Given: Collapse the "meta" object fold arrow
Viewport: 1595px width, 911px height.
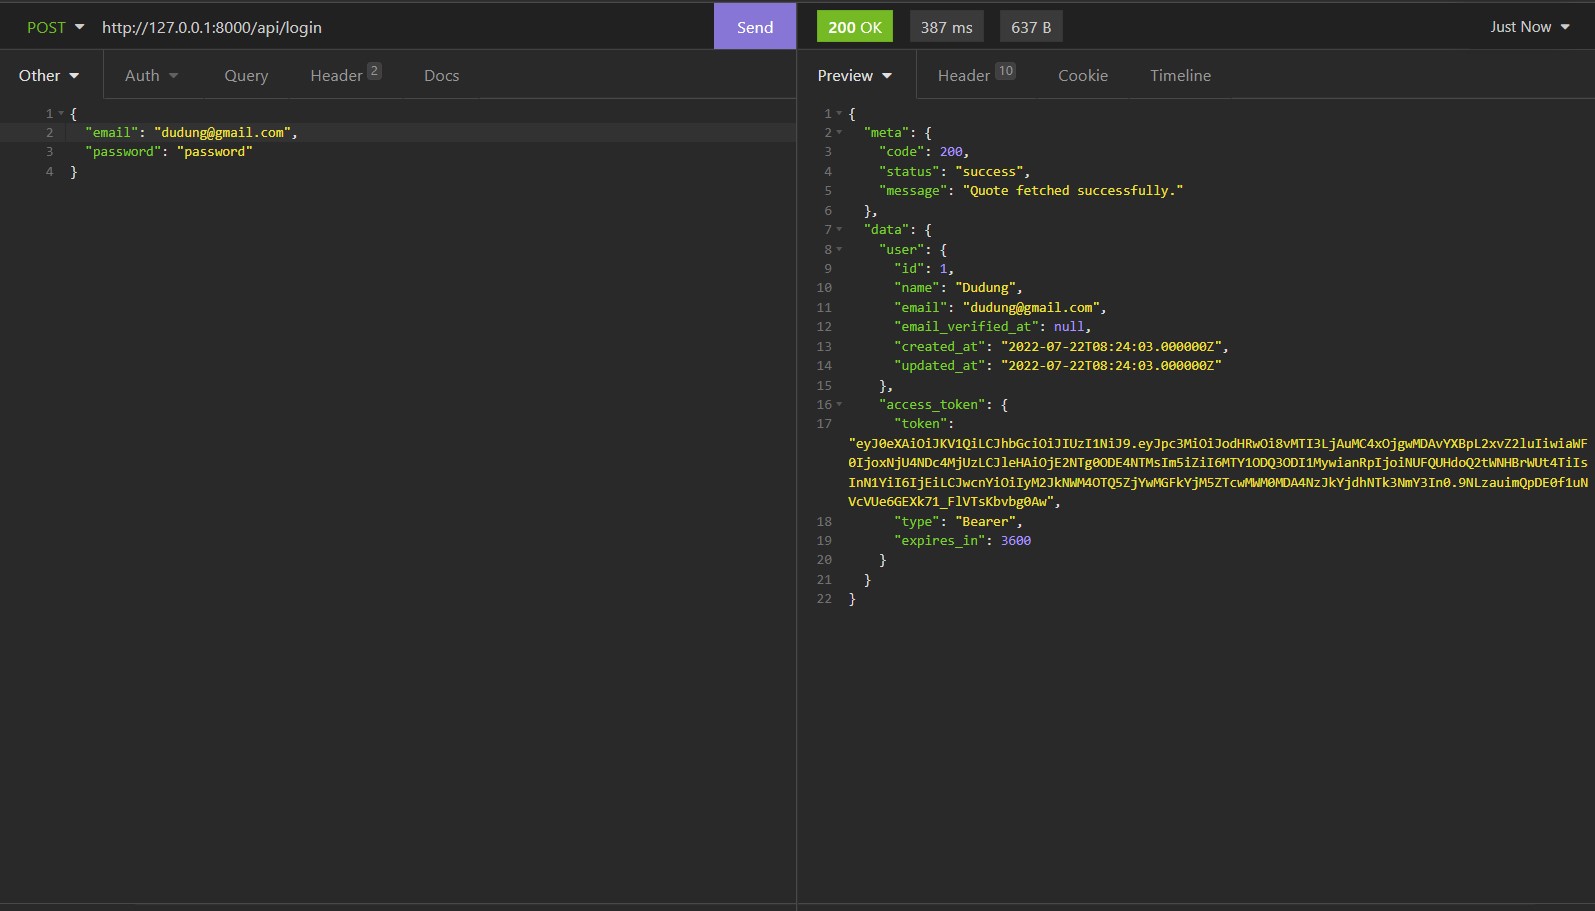Looking at the screenshot, I should [x=839, y=133].
